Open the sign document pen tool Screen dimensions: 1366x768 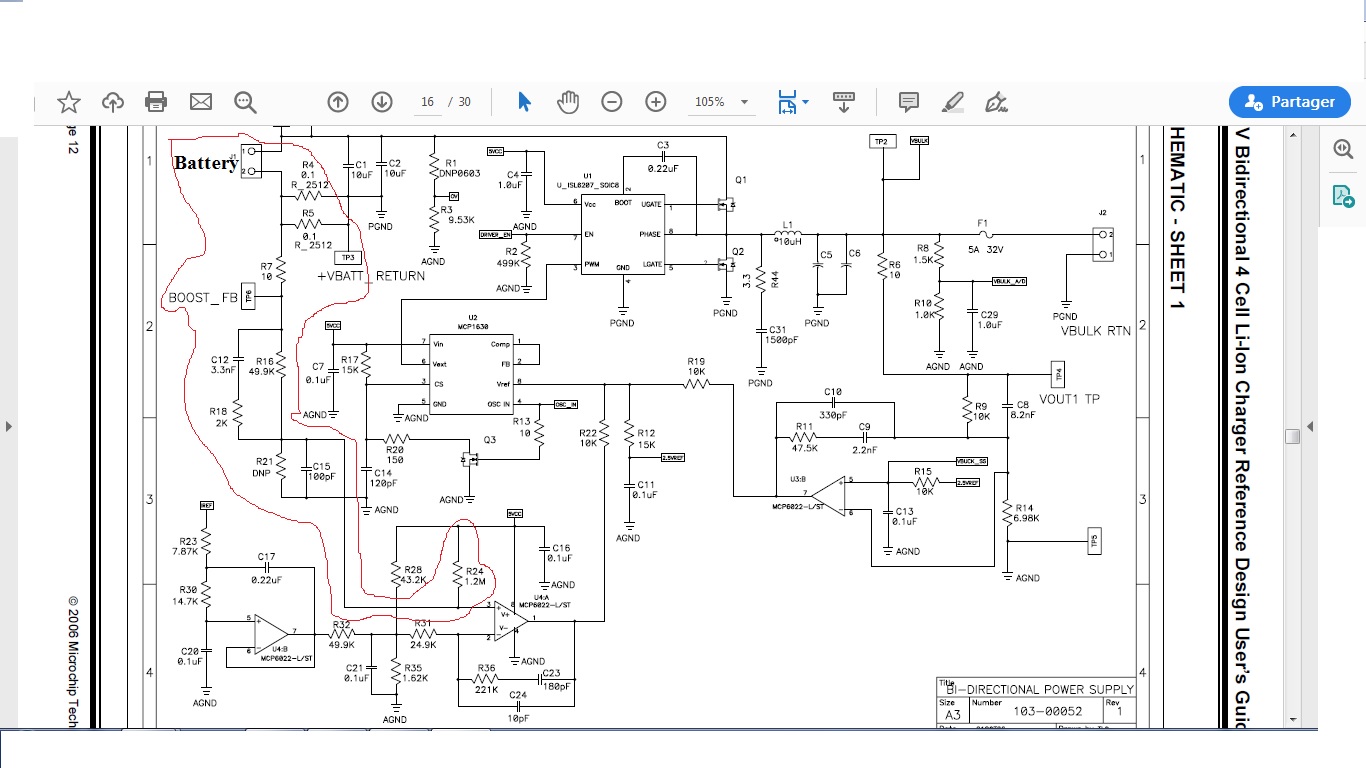click(x=996, y=102)
